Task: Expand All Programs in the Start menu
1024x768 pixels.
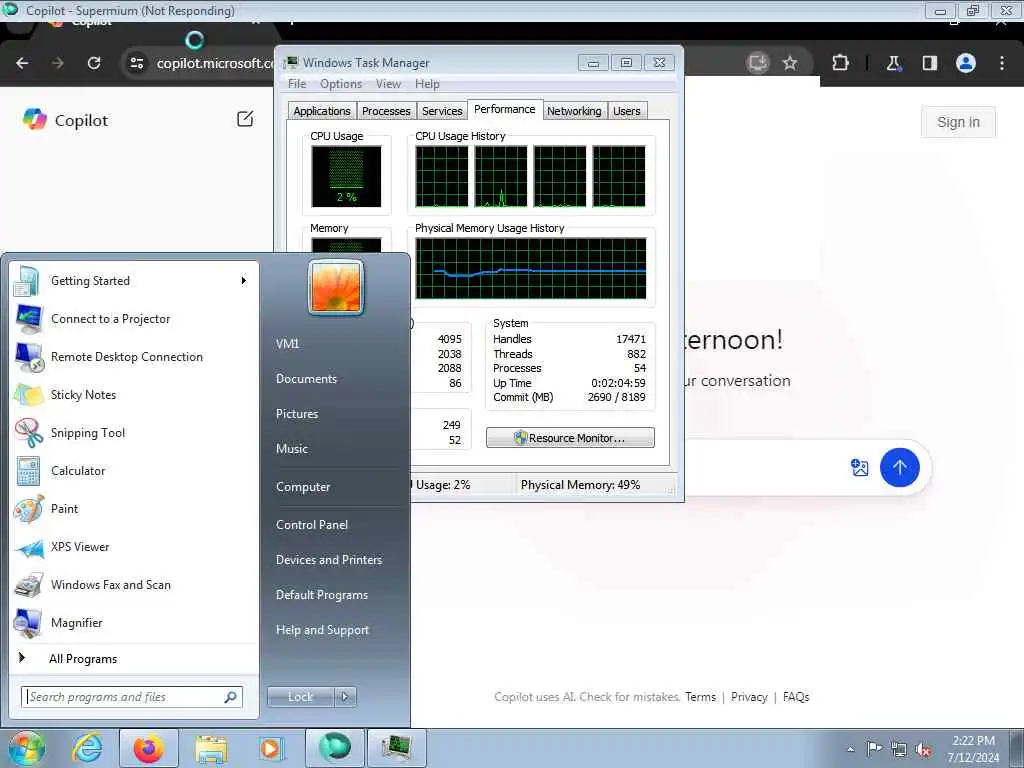Action: click(134, 659)
